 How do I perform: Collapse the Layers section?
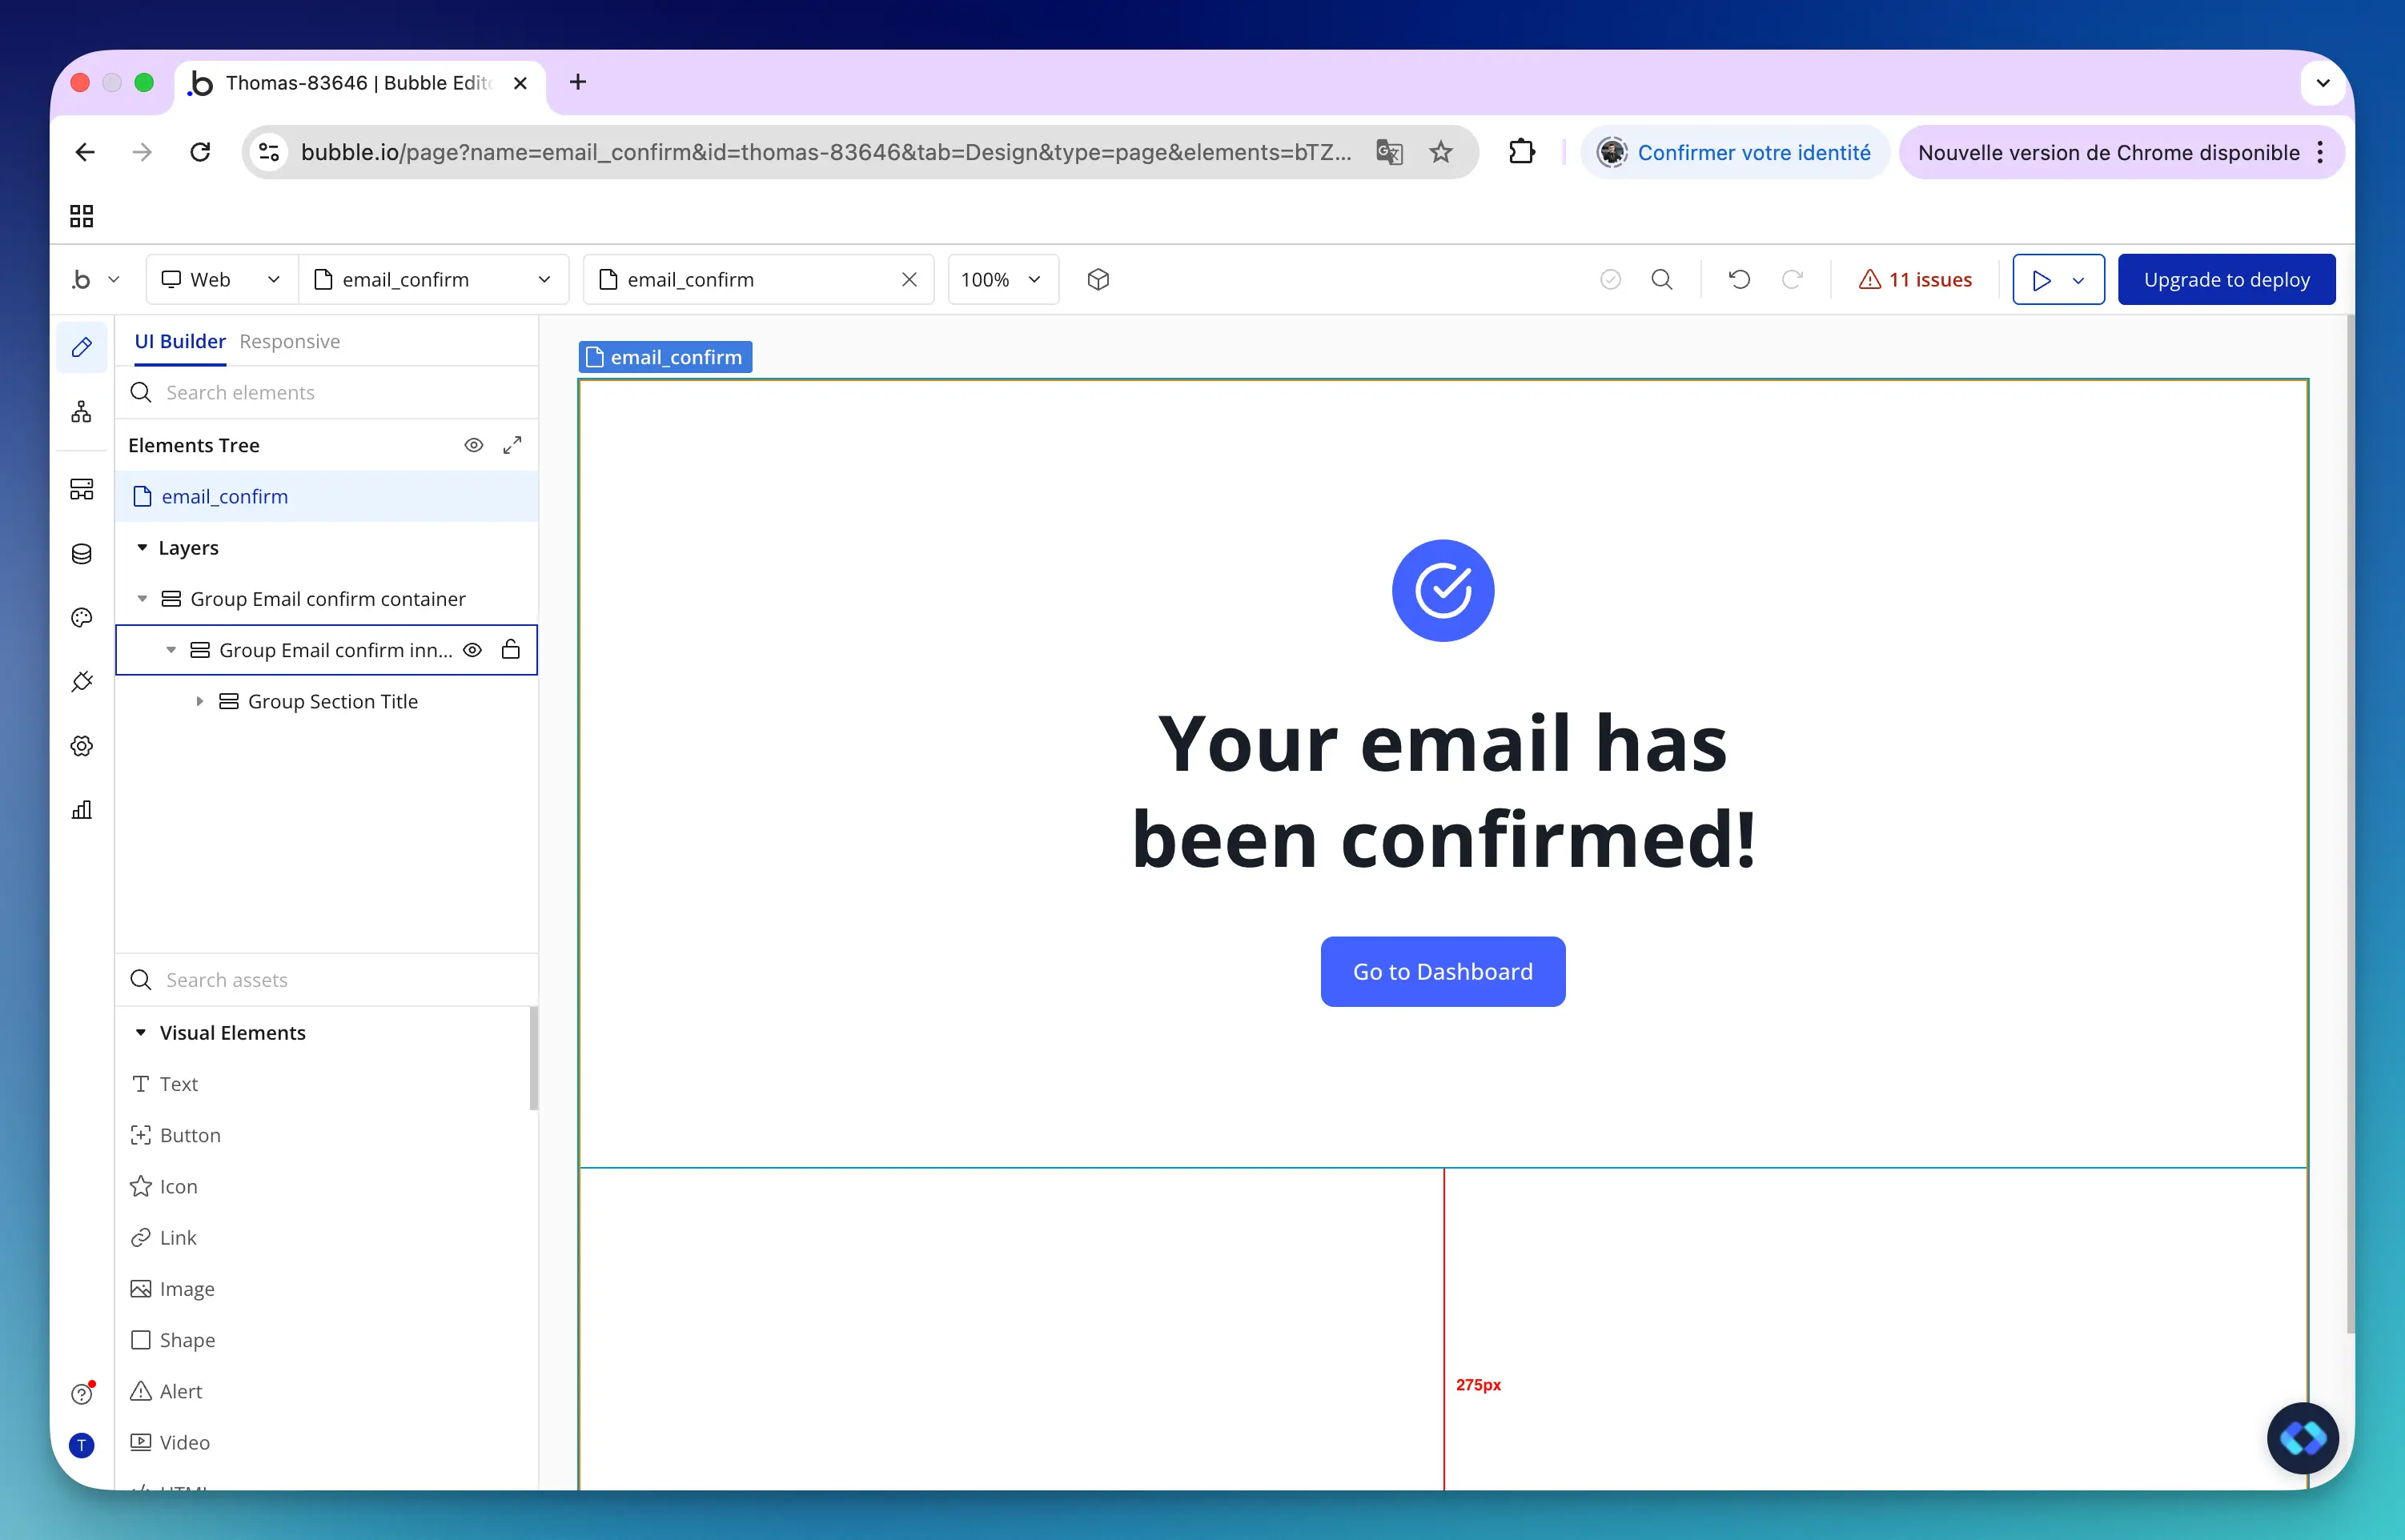pyautogui.click(x=142, y=548)
